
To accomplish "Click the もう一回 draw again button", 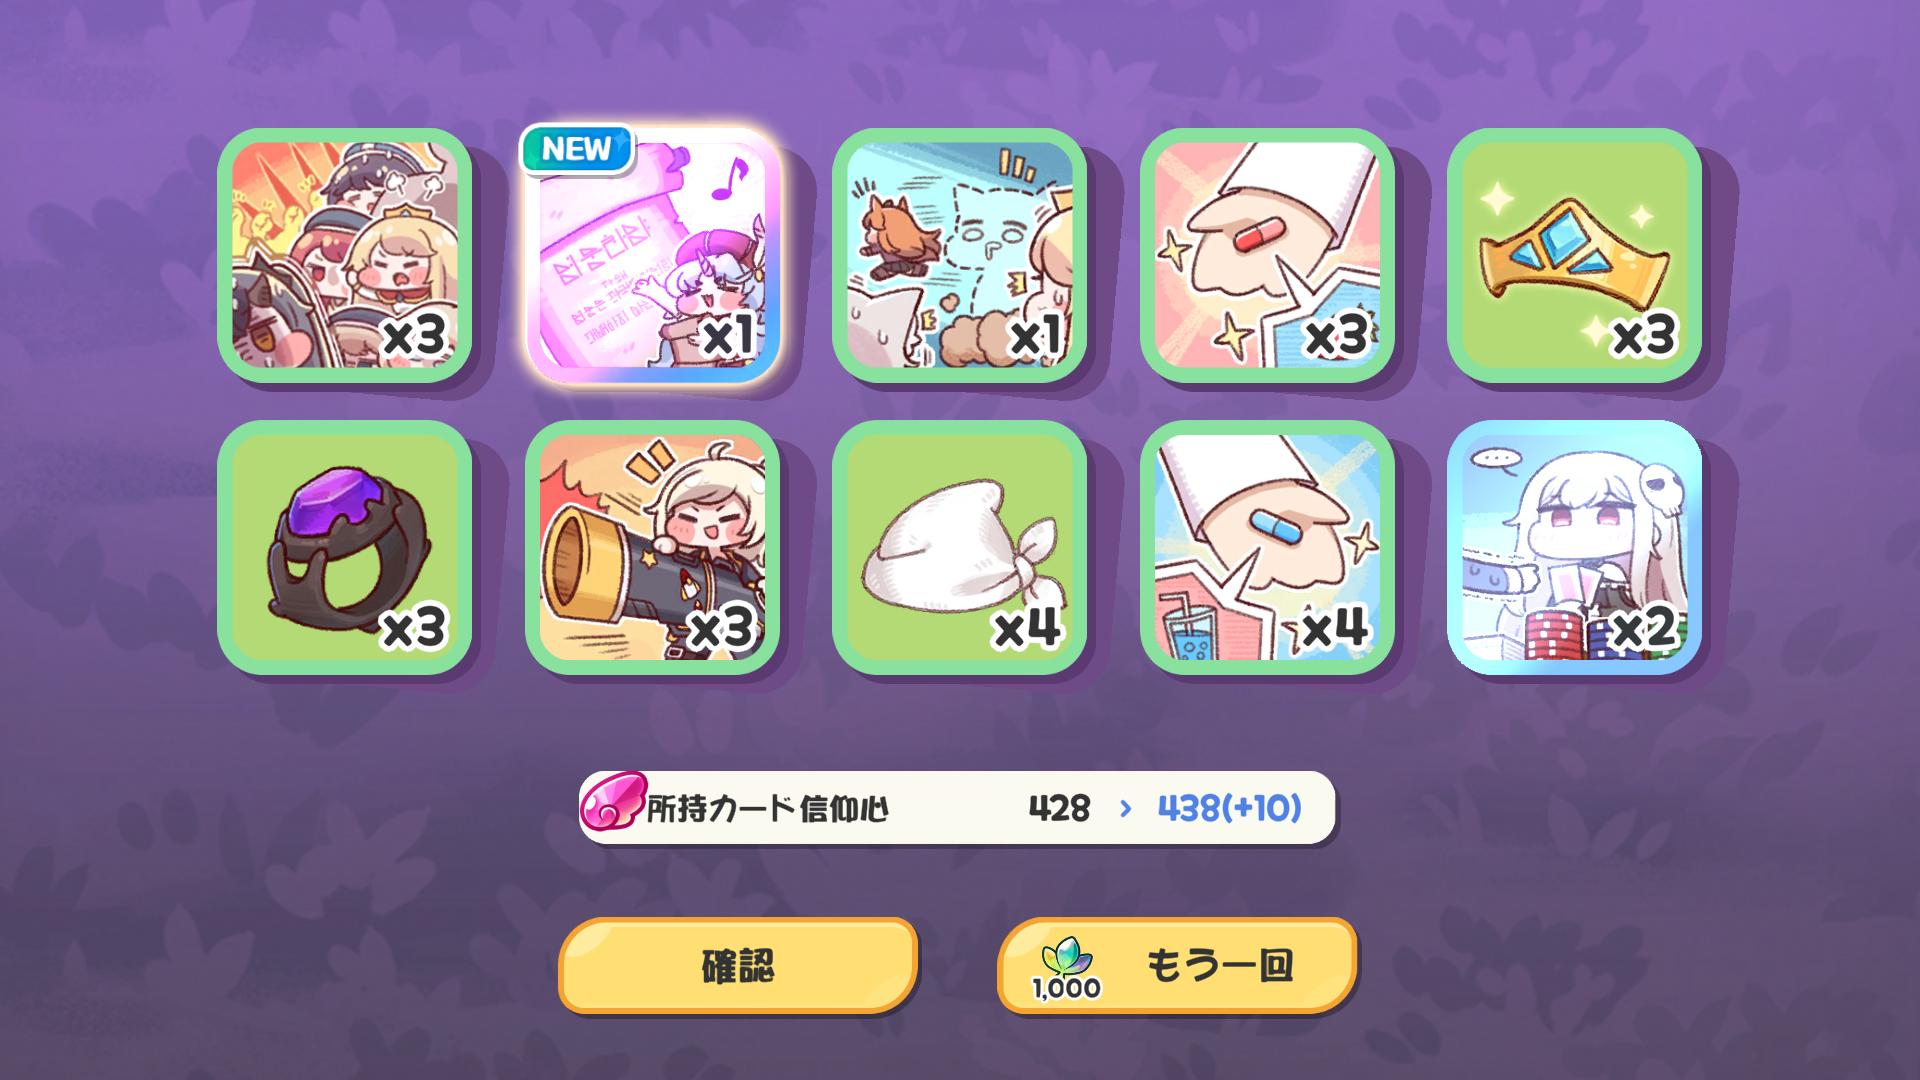I will [1177, 966].
